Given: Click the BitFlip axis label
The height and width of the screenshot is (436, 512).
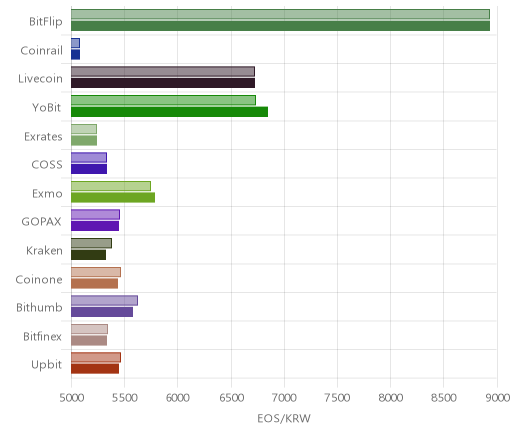Looking at the screenshot, I should pyautogui.click(x=46, y=22).
